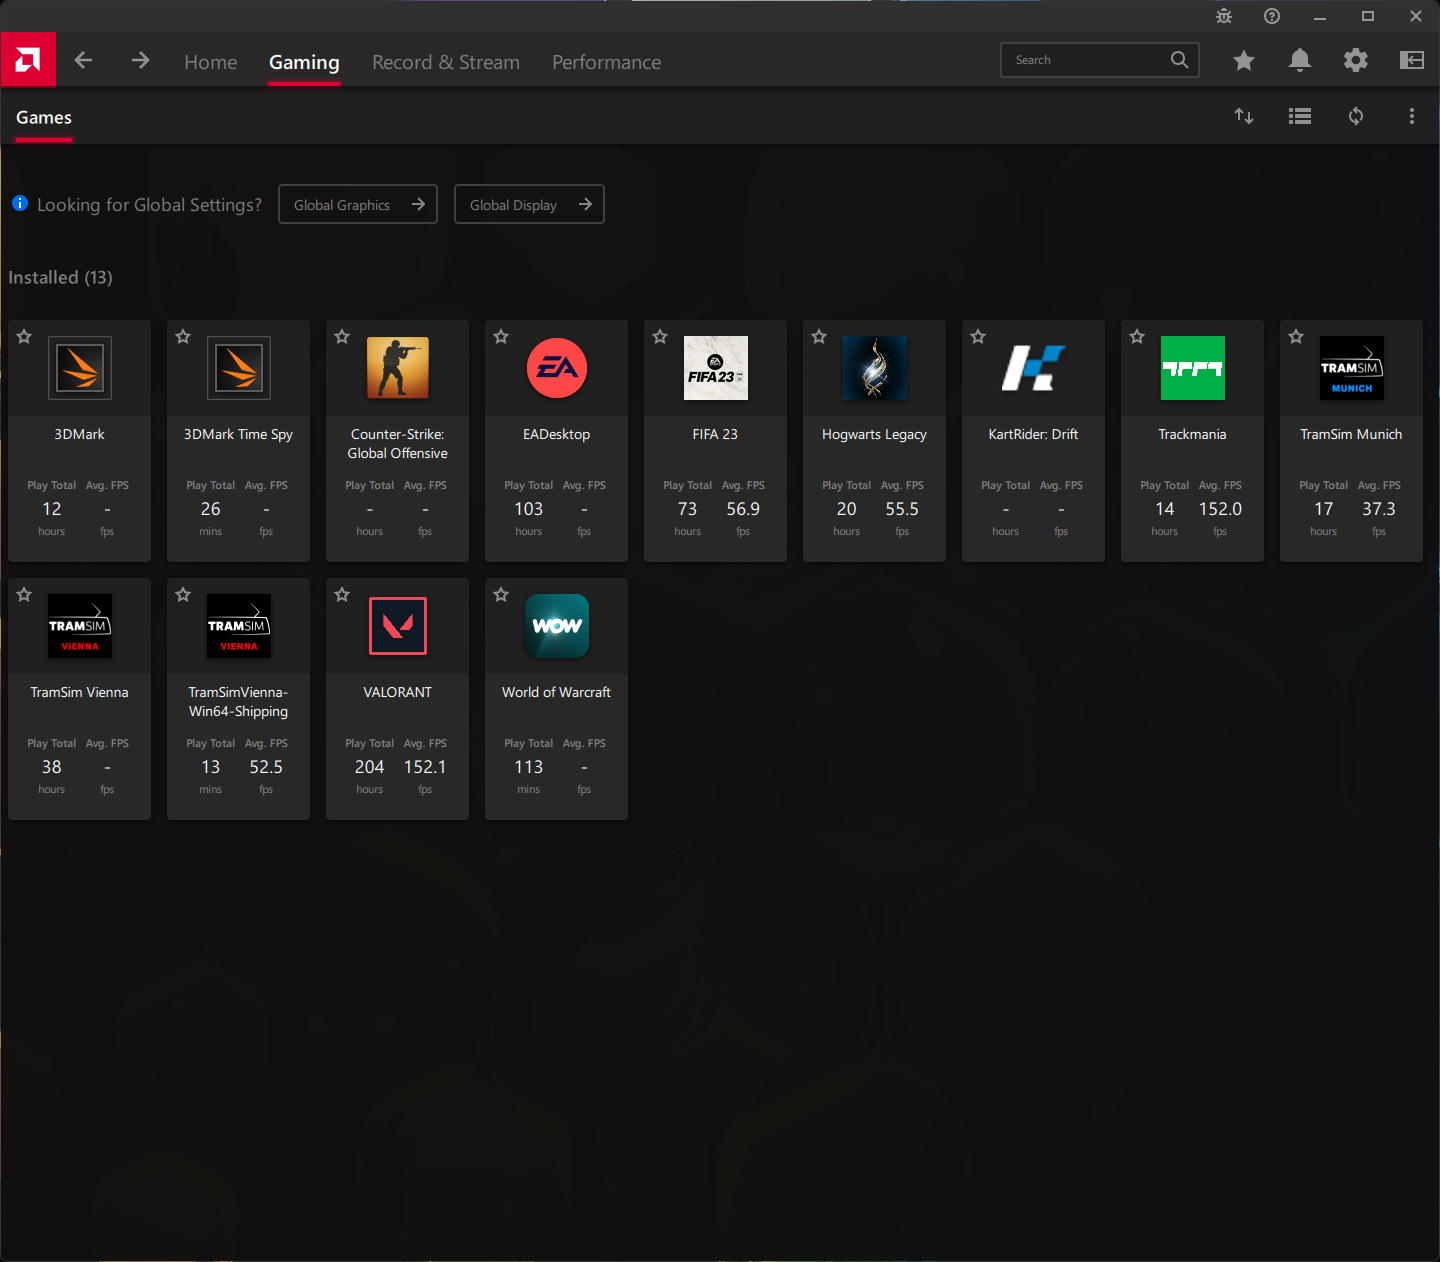Favorite Trackmania with the star

tap(1137, 337)
